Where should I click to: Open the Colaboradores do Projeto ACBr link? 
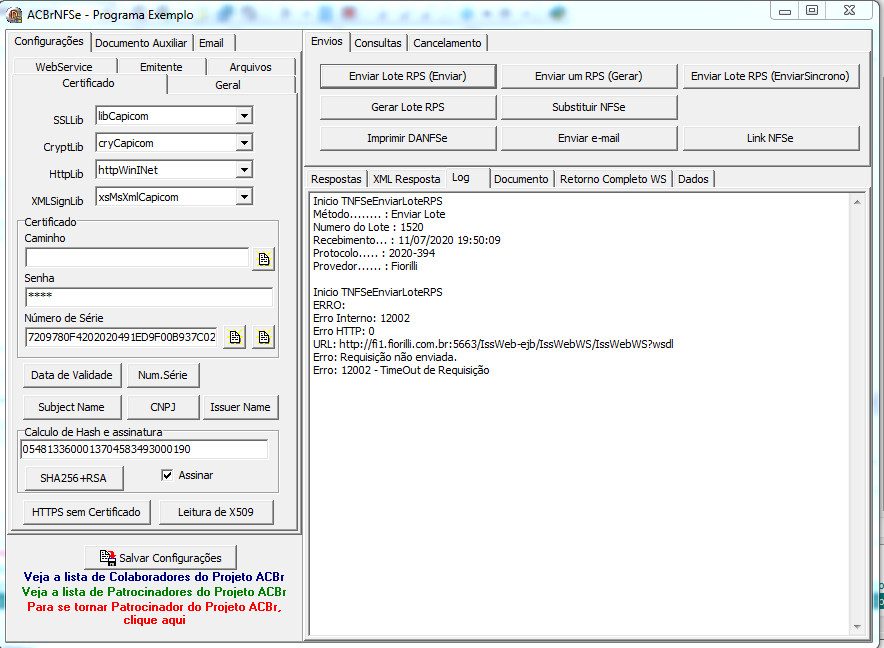point(154,577)
